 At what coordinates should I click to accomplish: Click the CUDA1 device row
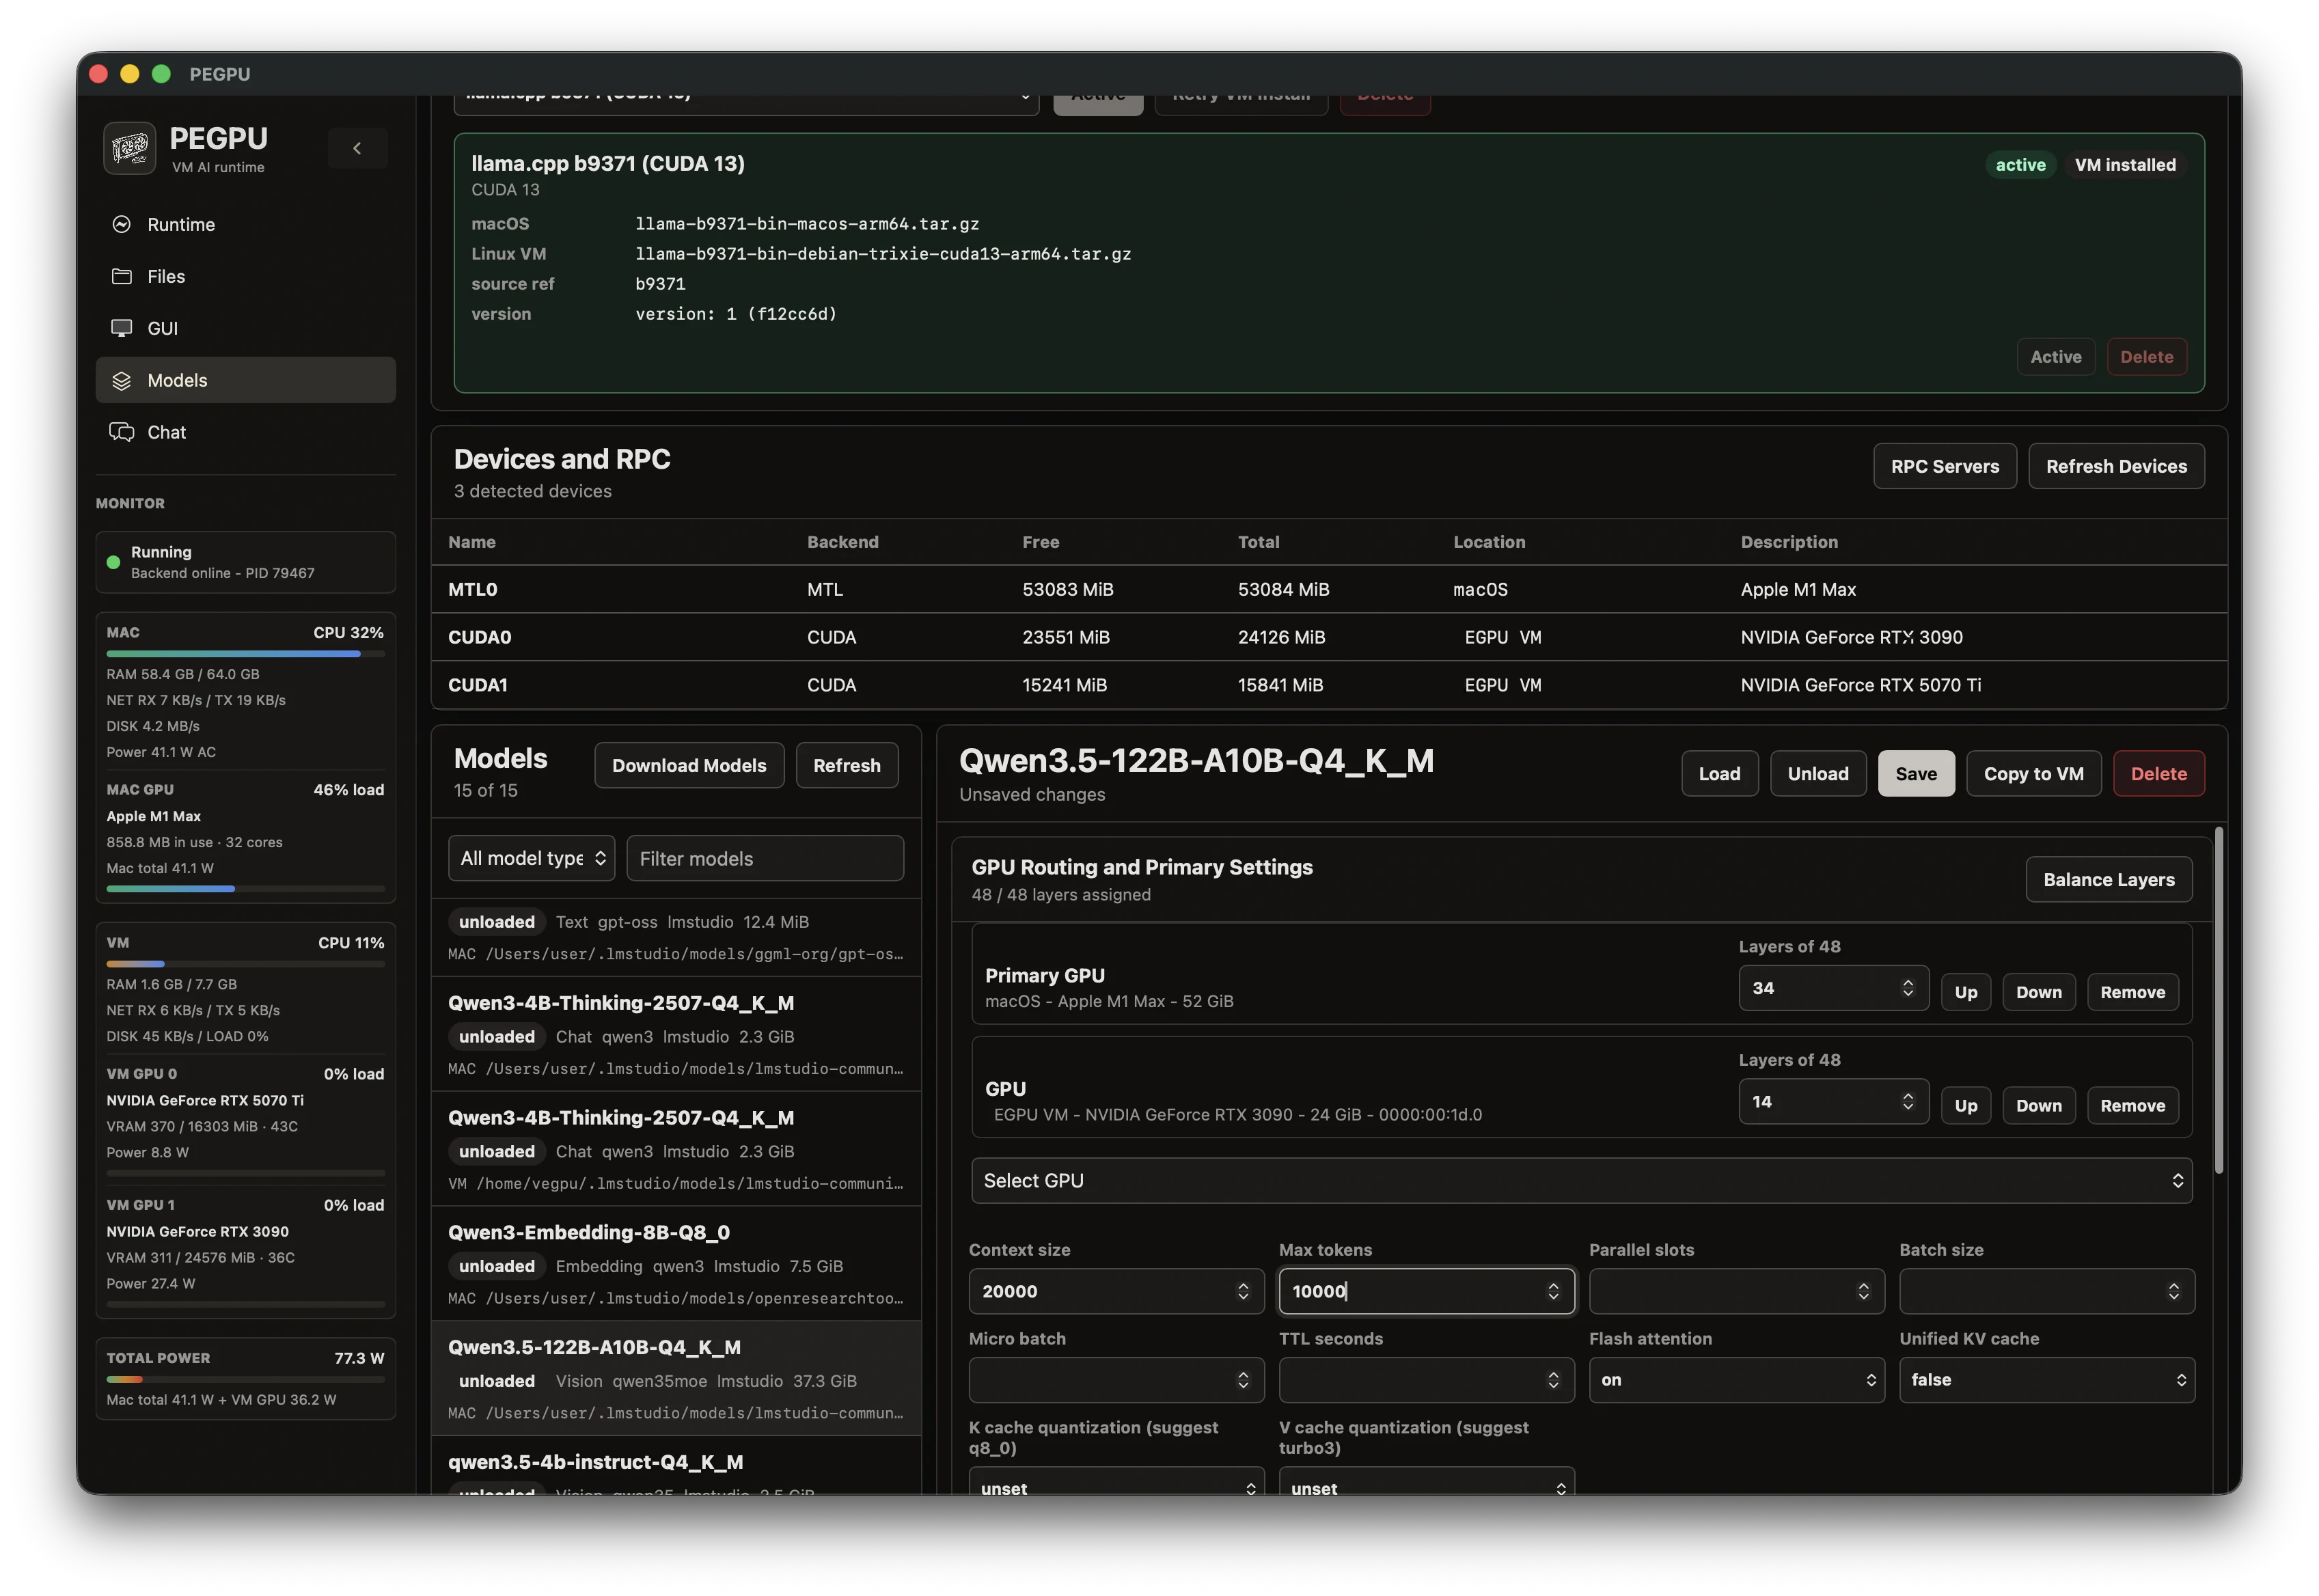pos(1329,685)
